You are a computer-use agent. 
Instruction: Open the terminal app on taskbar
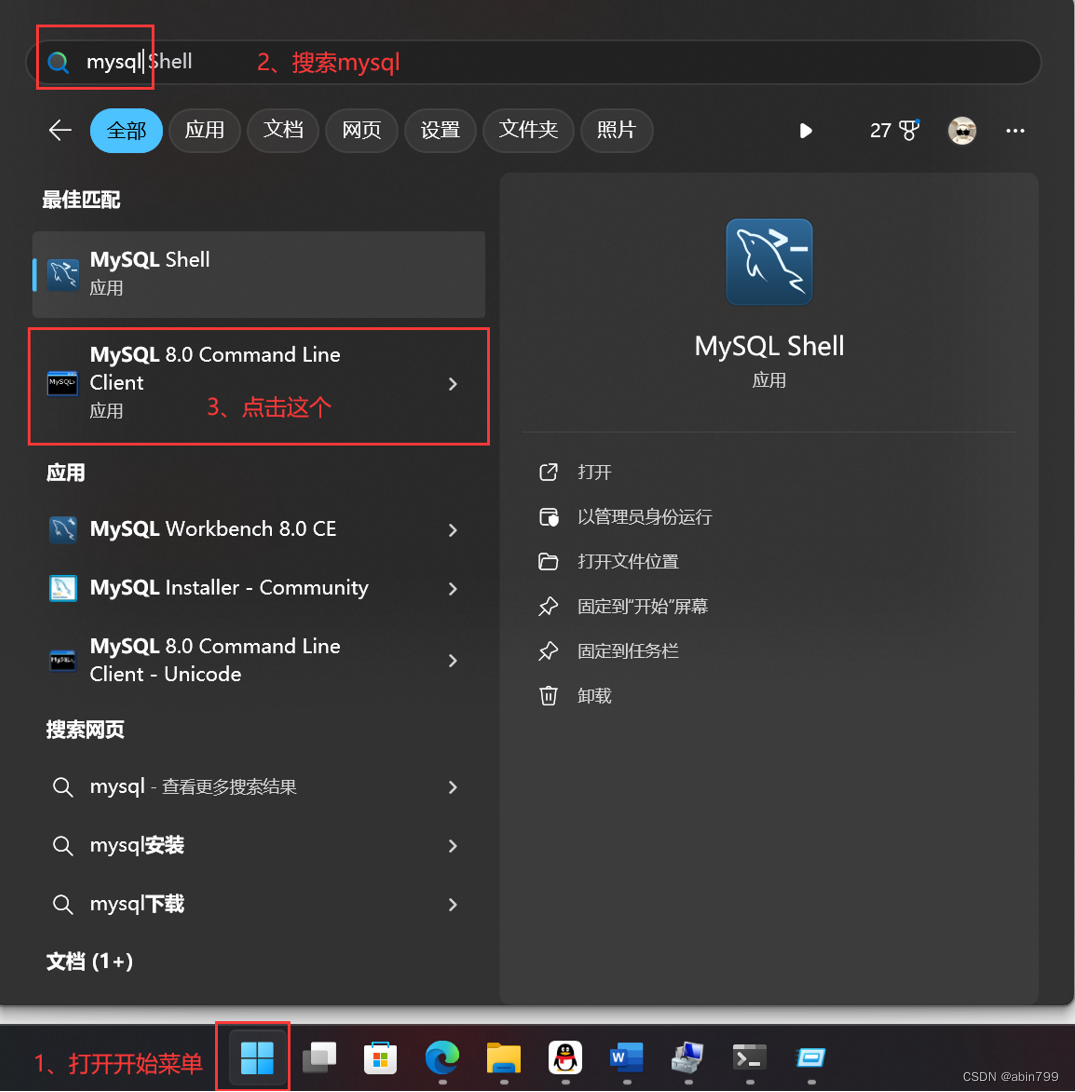tap(750, 1058)
